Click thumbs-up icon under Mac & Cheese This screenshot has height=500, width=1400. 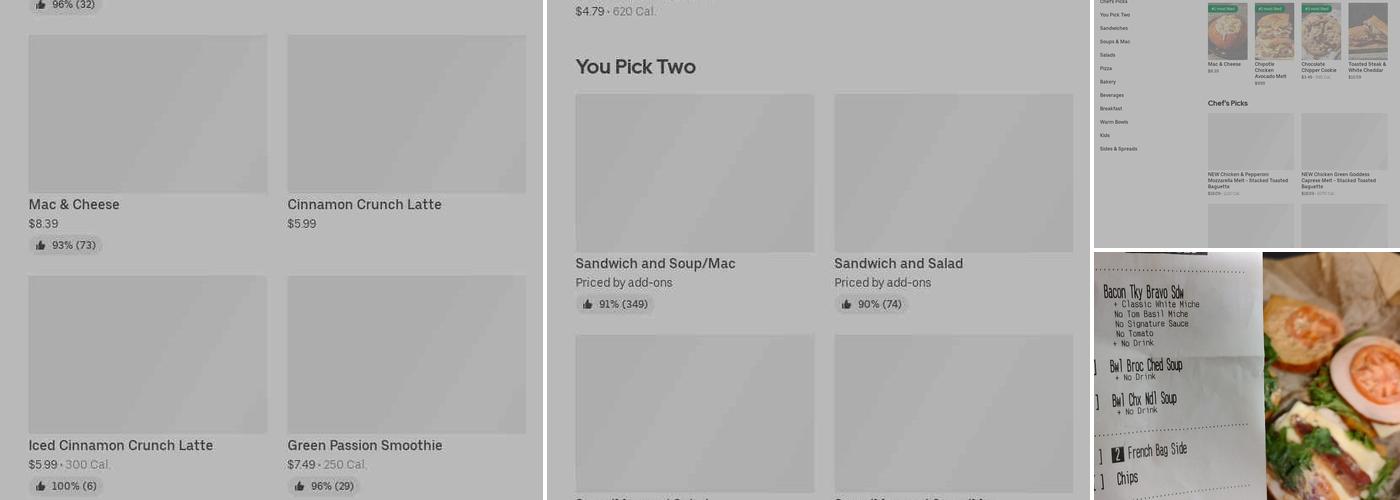coord(41,246)
